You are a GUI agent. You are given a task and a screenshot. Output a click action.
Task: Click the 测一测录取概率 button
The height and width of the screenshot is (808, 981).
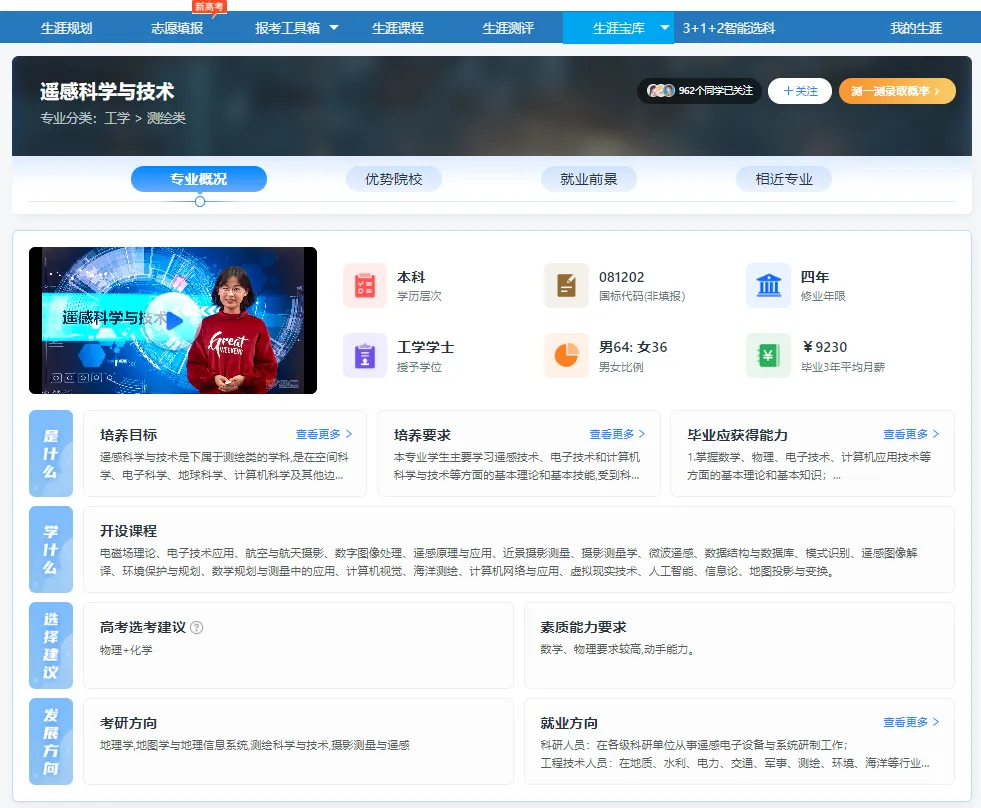897,91
